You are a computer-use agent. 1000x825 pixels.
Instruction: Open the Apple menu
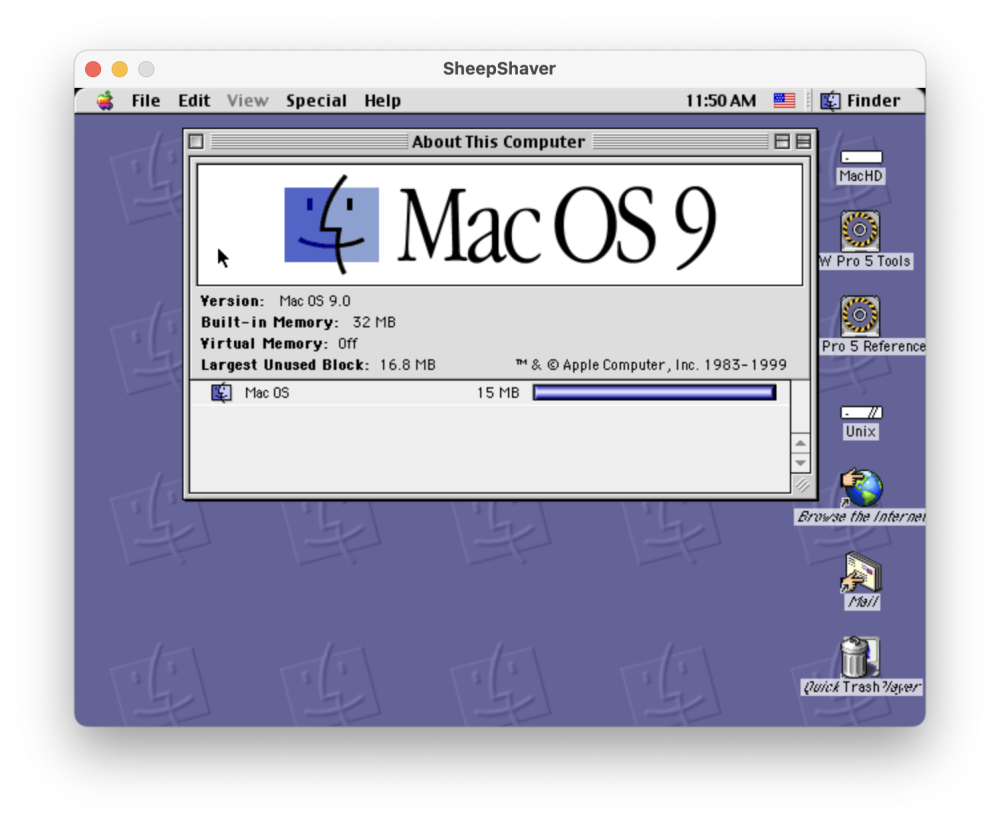tap(105, 101)
